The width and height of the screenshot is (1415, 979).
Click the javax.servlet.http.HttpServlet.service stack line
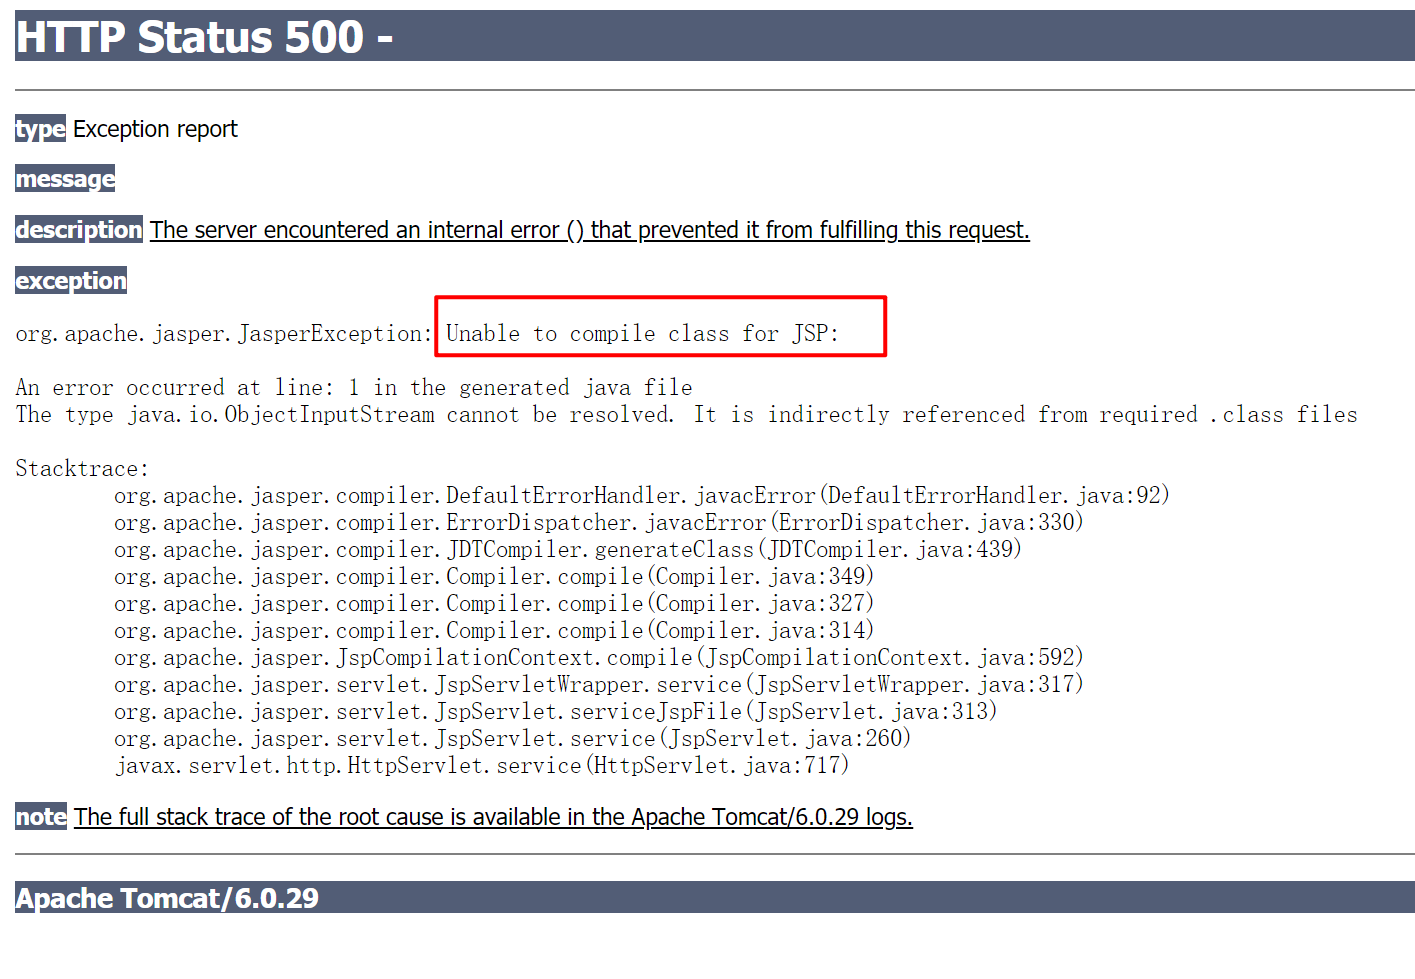pyautogui.click(x=481, y=765)
